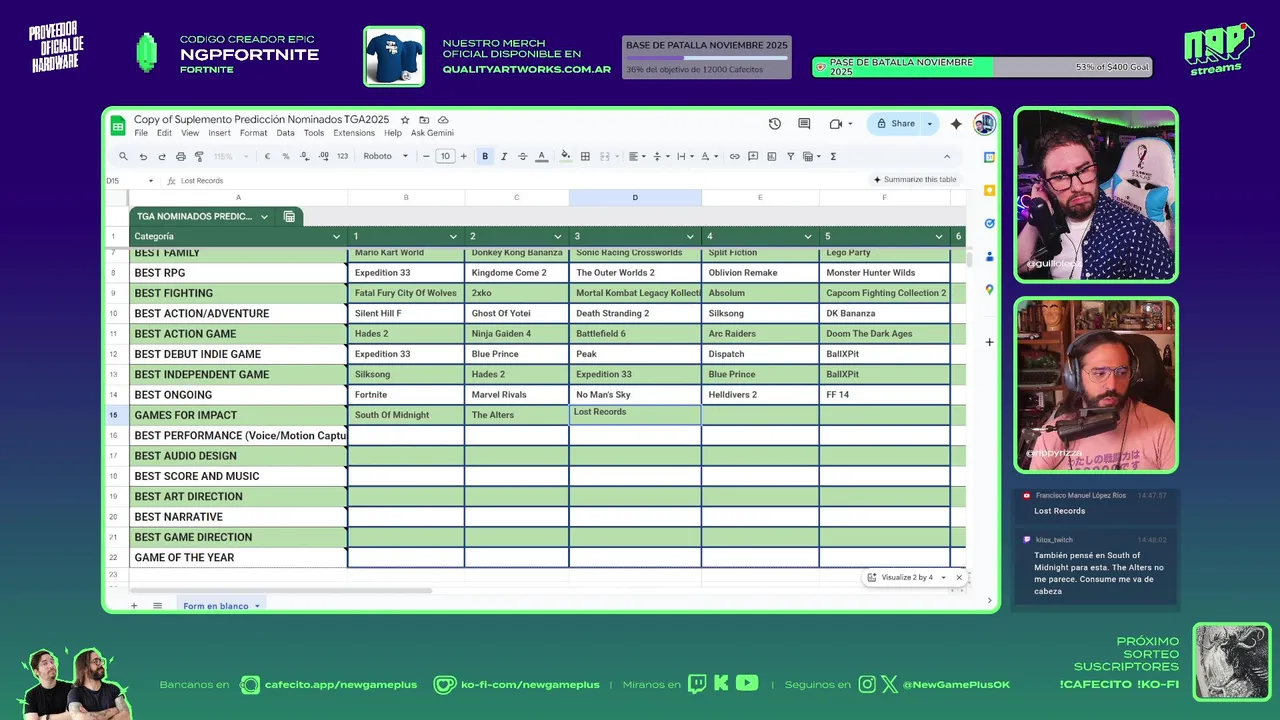Apply strikethrough formatting
Screen dimensions: 1280x720
pos(522,156)
